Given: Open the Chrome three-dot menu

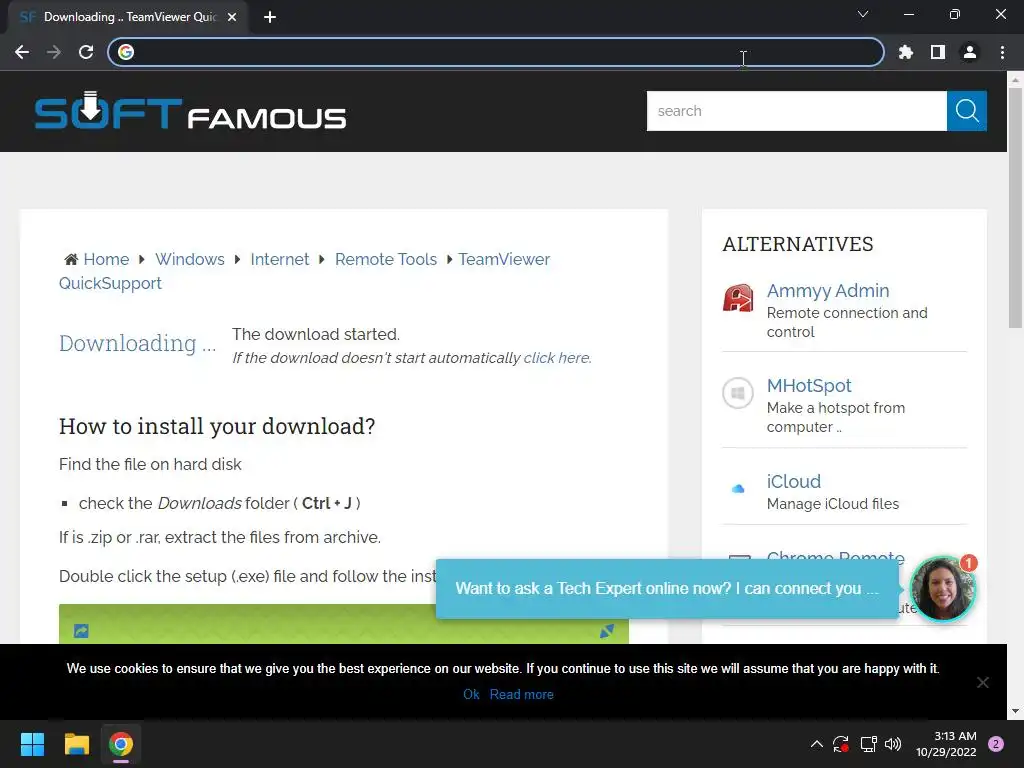Looking at the screenshot, I should point(1002,52).
